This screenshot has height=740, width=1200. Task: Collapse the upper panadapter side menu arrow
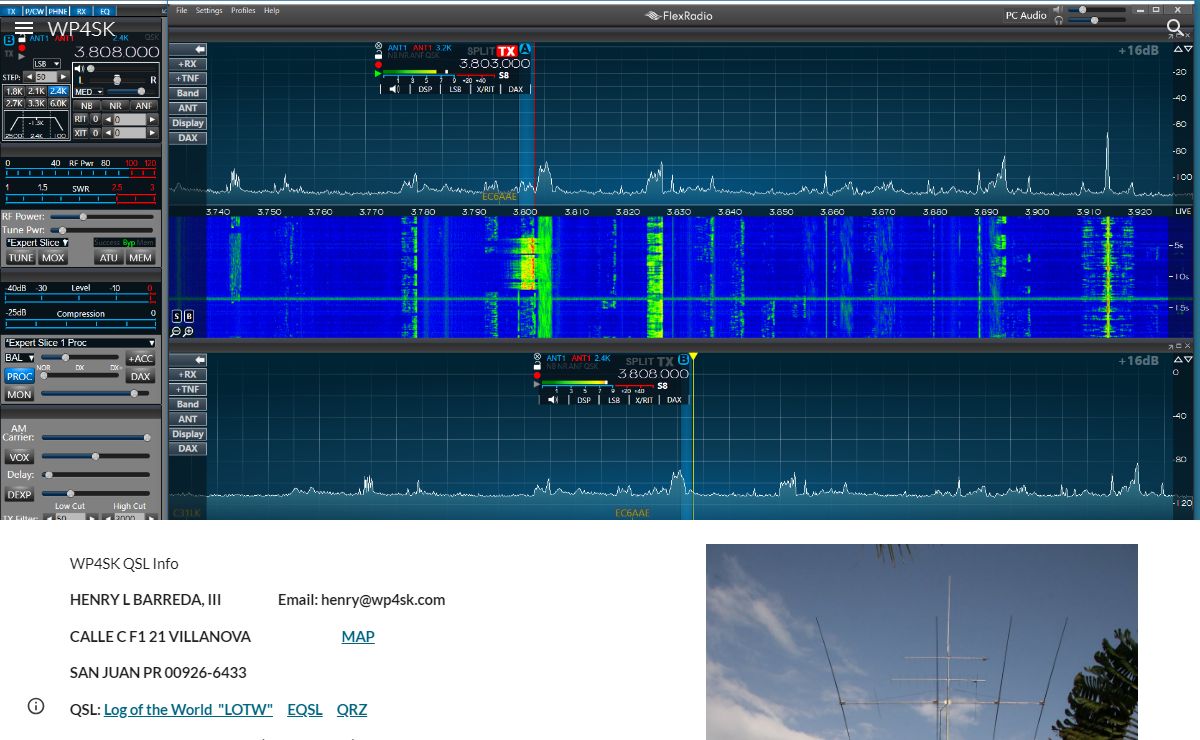200,49
